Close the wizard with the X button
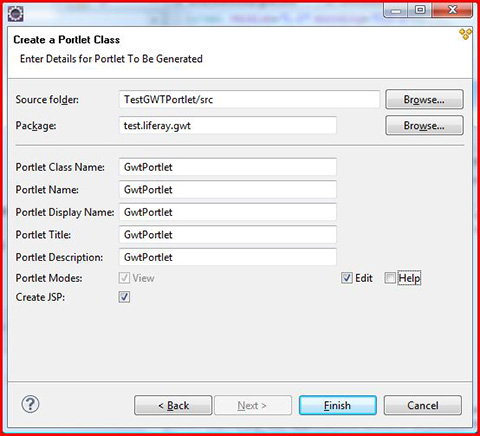Image resolution: width=480 pixels, height=436 pixels. click(x=452, y=10)
